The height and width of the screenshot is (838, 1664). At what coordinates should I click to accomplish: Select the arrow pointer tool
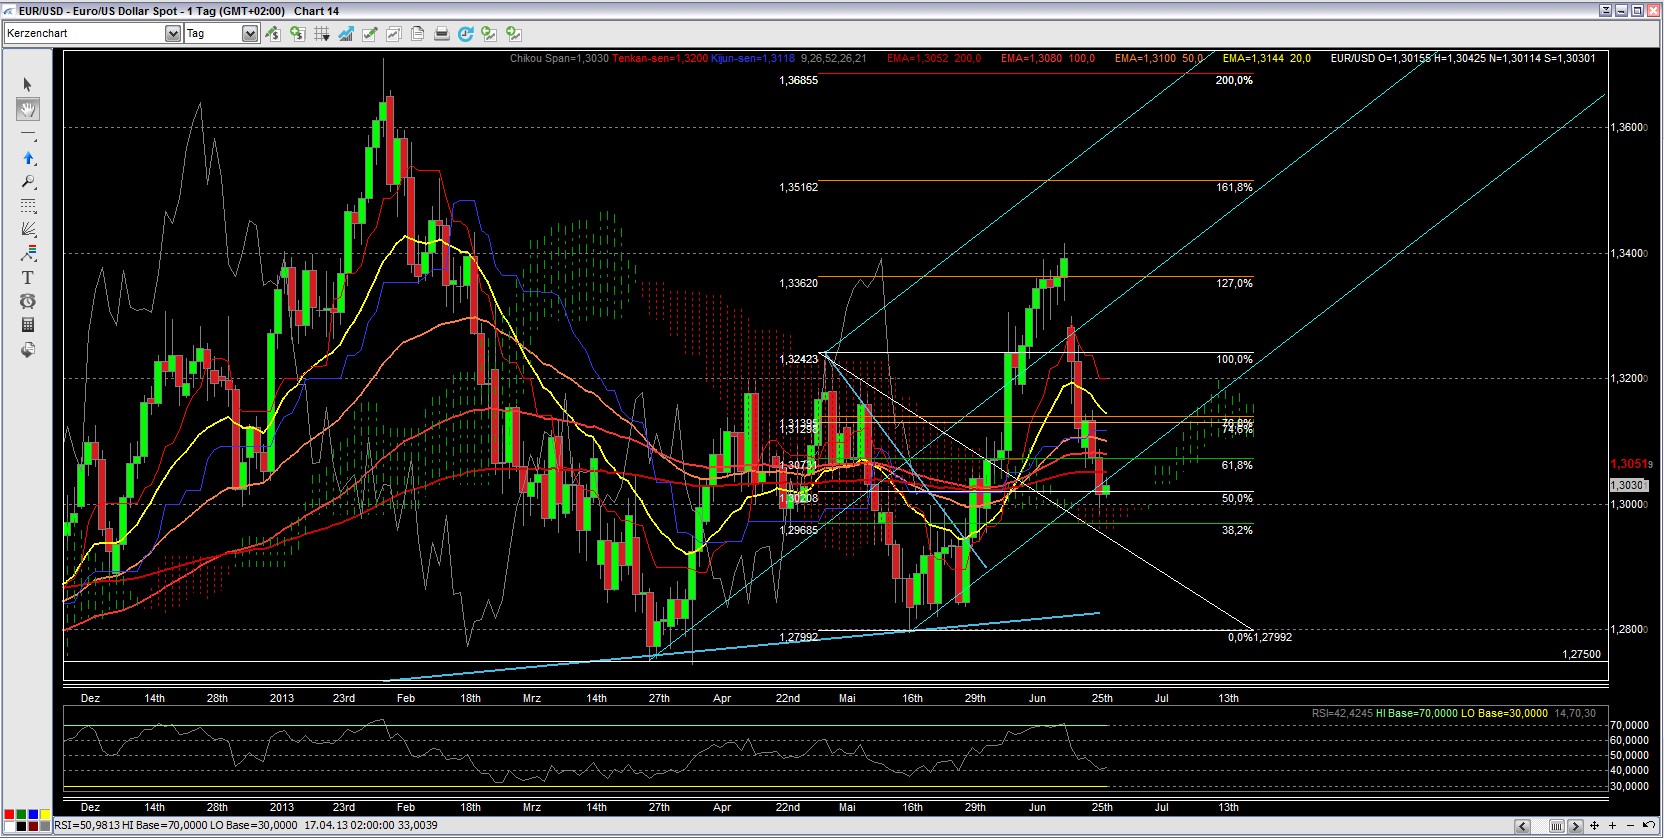click(x=28, y=85)
